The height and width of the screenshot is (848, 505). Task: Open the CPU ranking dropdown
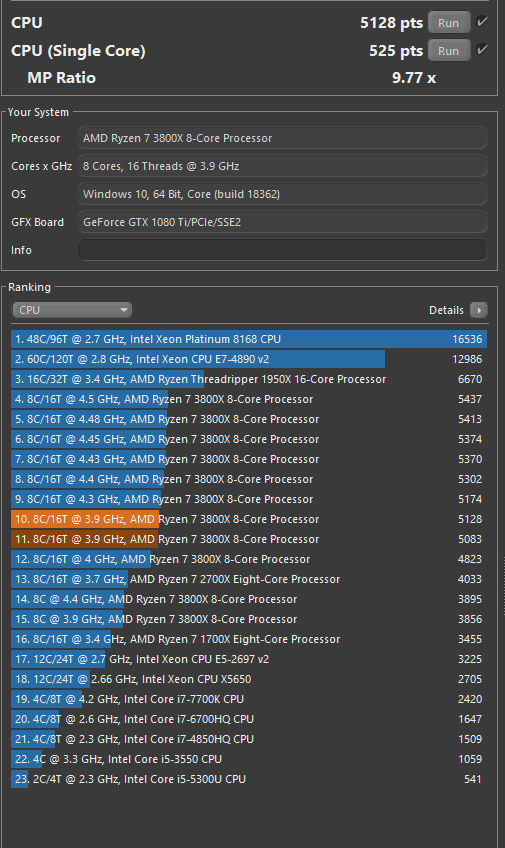(x=72, y=310)
